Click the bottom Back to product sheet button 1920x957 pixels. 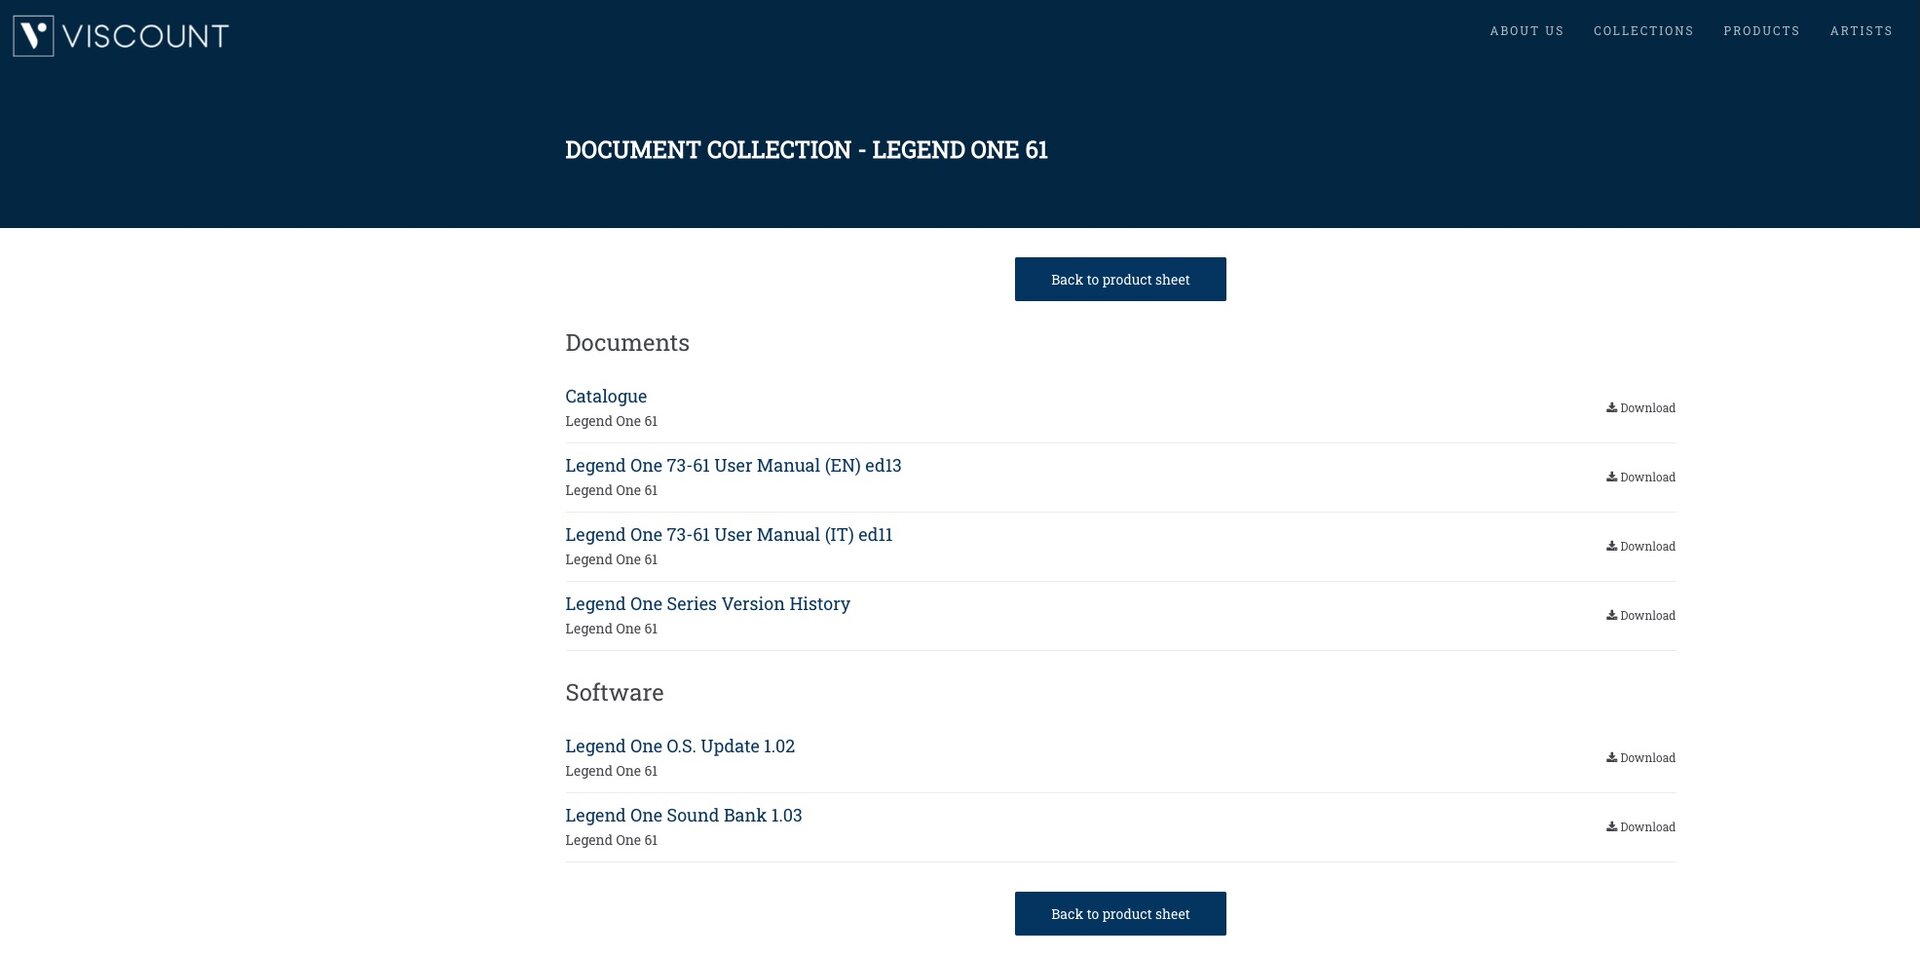tap(1120, 914)
